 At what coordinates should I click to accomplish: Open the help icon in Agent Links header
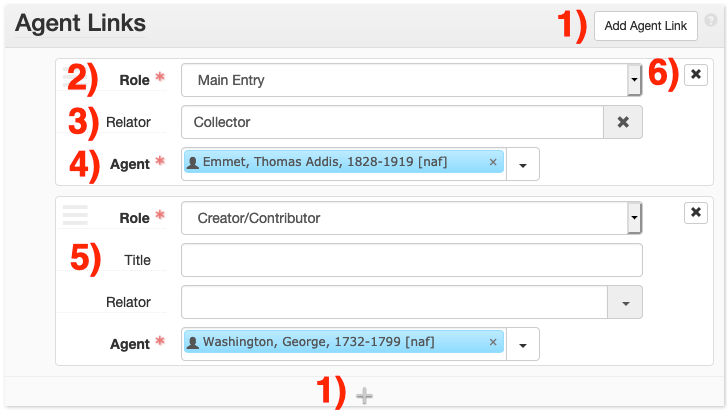click(x=711, y=20)
